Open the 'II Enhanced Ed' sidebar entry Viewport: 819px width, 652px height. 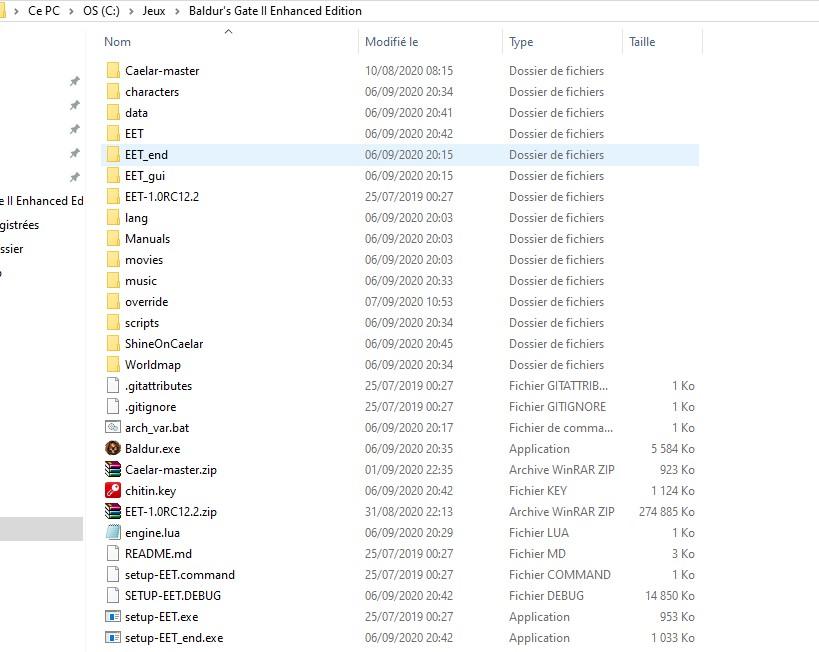pyautogui.click(x=42, y=201)
